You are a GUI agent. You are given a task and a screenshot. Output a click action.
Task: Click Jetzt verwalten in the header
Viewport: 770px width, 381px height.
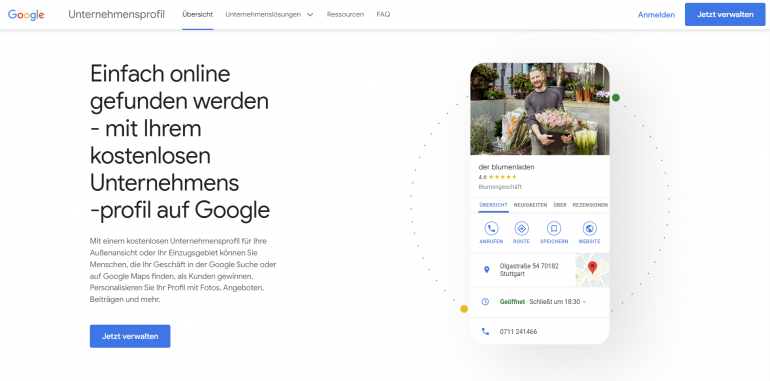pos(725,14)
